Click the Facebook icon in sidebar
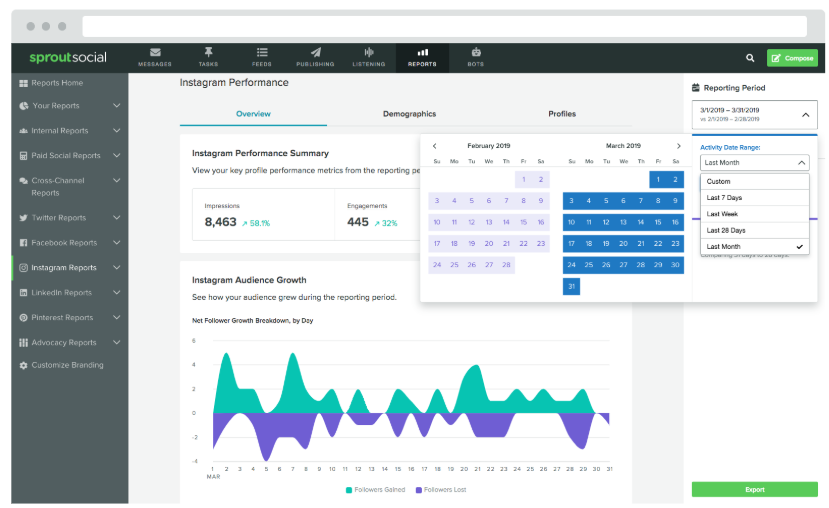 [23, 243]
